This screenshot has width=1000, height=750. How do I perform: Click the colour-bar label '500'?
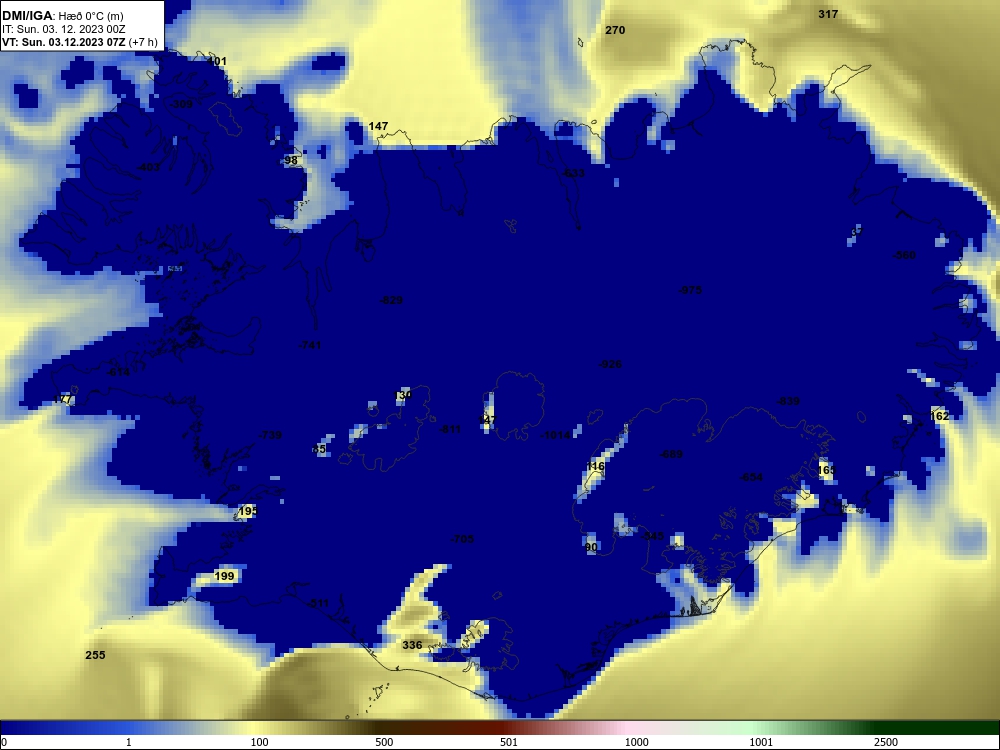point(384,742)
